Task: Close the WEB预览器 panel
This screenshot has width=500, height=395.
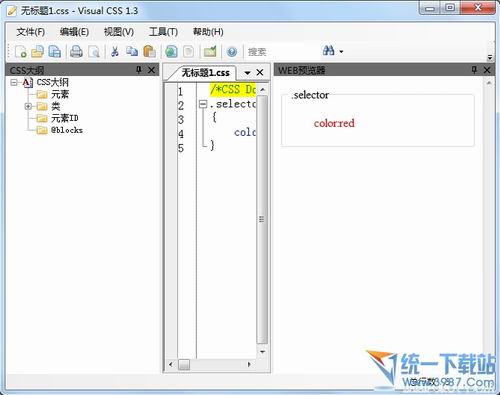Action: (487, 70)
